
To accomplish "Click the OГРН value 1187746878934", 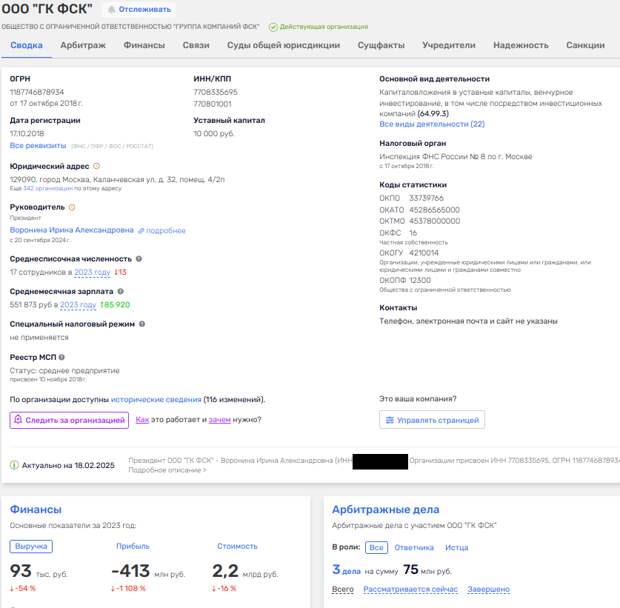I will (37, 92).
